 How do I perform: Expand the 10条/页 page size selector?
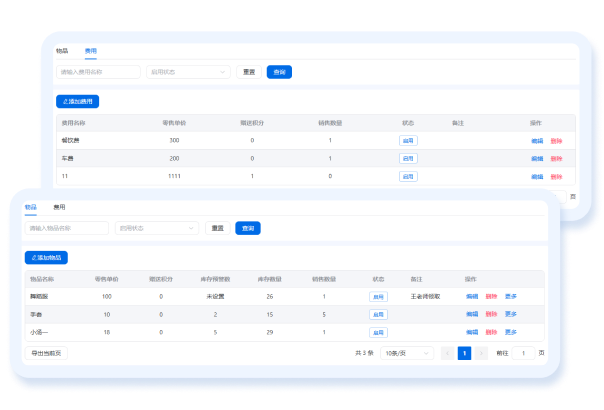(x=406, y=353)
